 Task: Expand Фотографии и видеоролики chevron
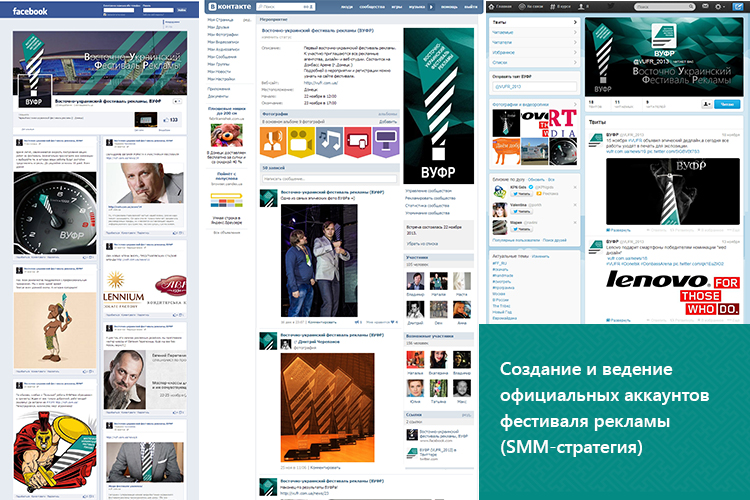(x=574, y=104)
